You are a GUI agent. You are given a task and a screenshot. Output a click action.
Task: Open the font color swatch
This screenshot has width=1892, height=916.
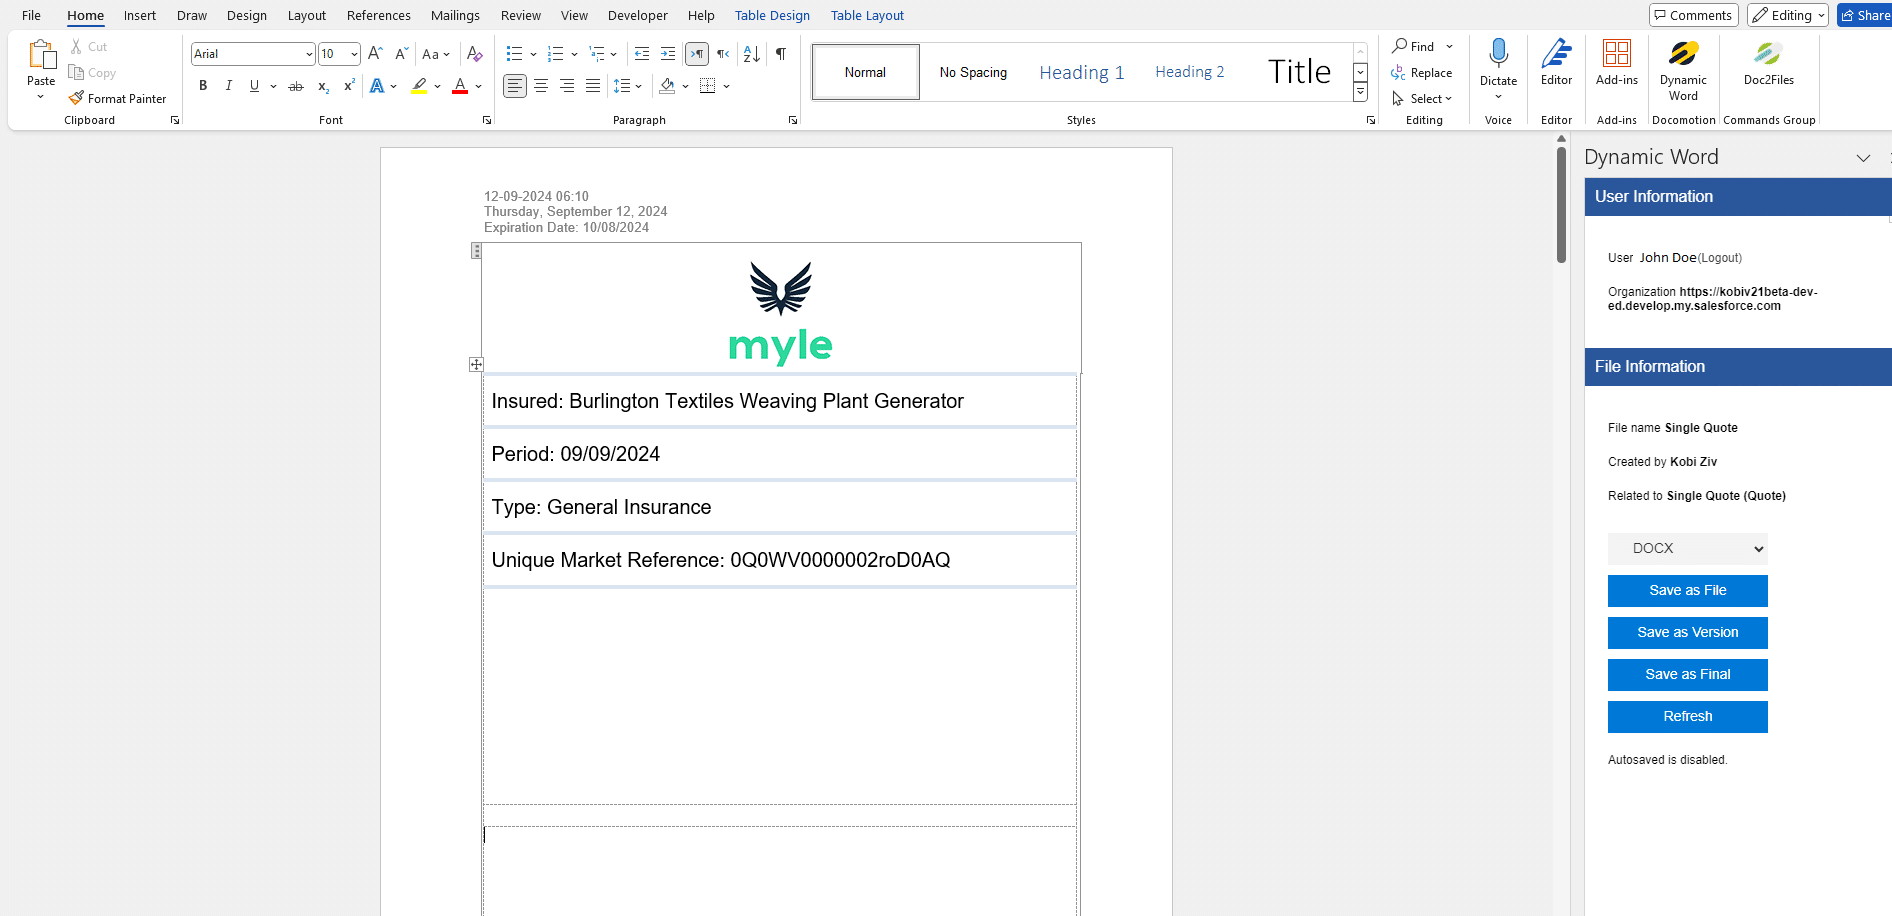(461, 86)
